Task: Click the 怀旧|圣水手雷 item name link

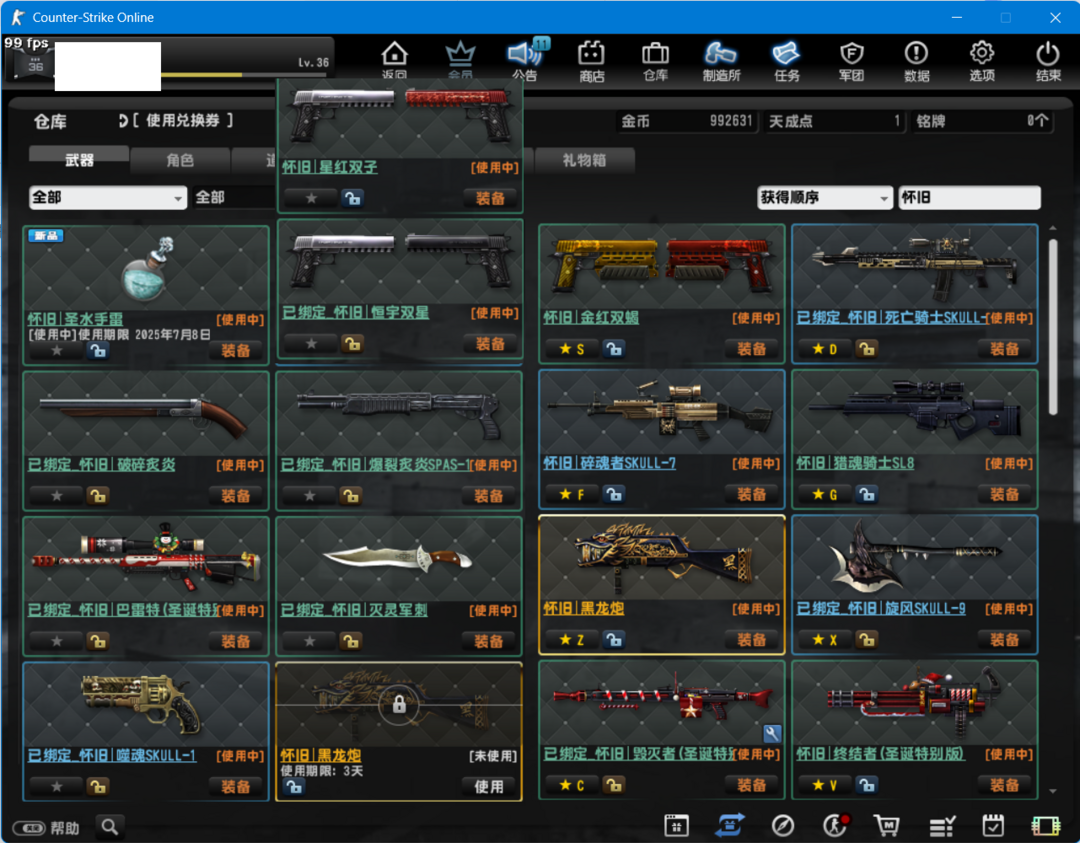Action: [75, 319]
